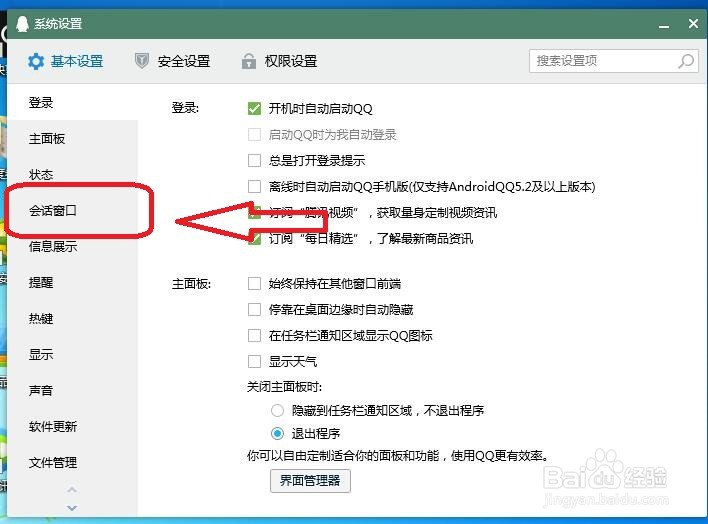
Task: Minimize the 系统设置 window
Action: tap(664, 25)
